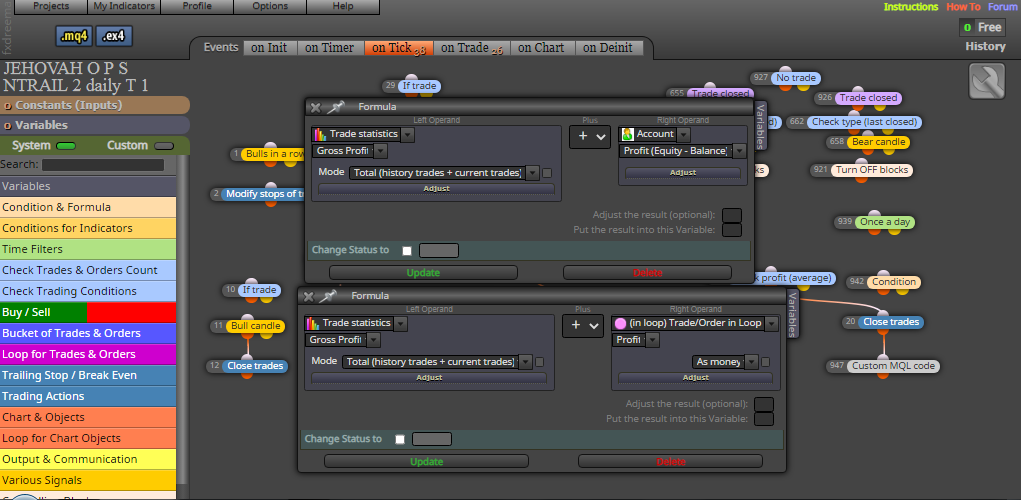Open Loop for Trades & Orders category
Image resolution: width=1021 pixels, height=500 pixels.
pos(88,354)
